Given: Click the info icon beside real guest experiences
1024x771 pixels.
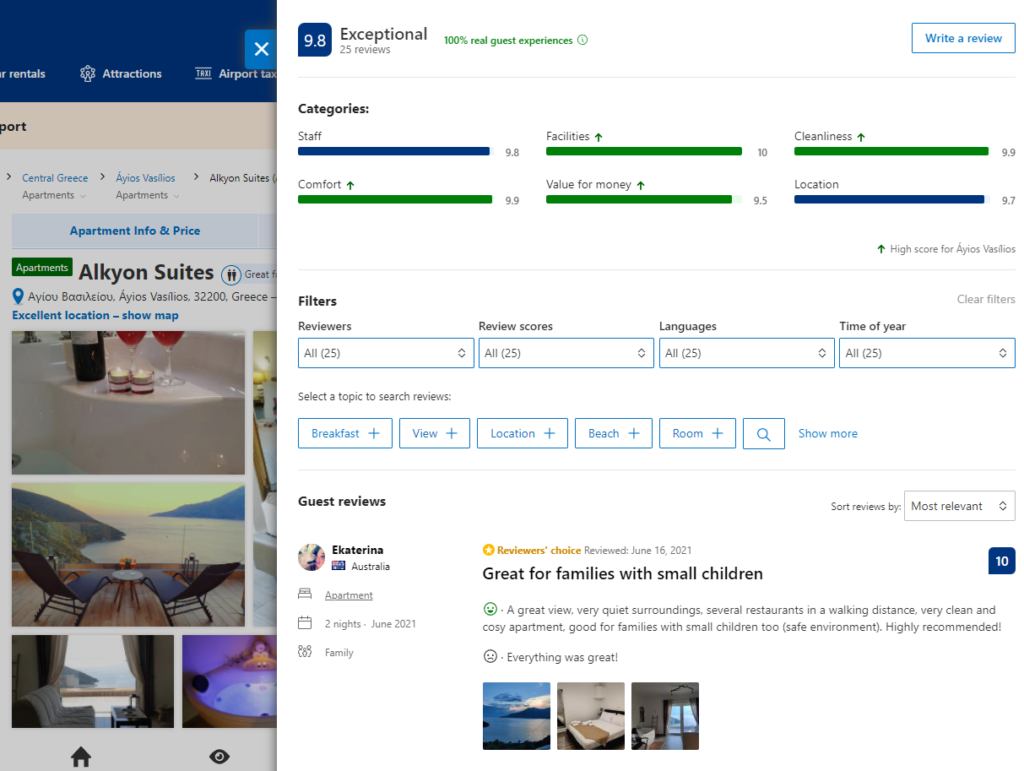Looking at the screenshot, I should pyautogui.click(x=583, y=40).
